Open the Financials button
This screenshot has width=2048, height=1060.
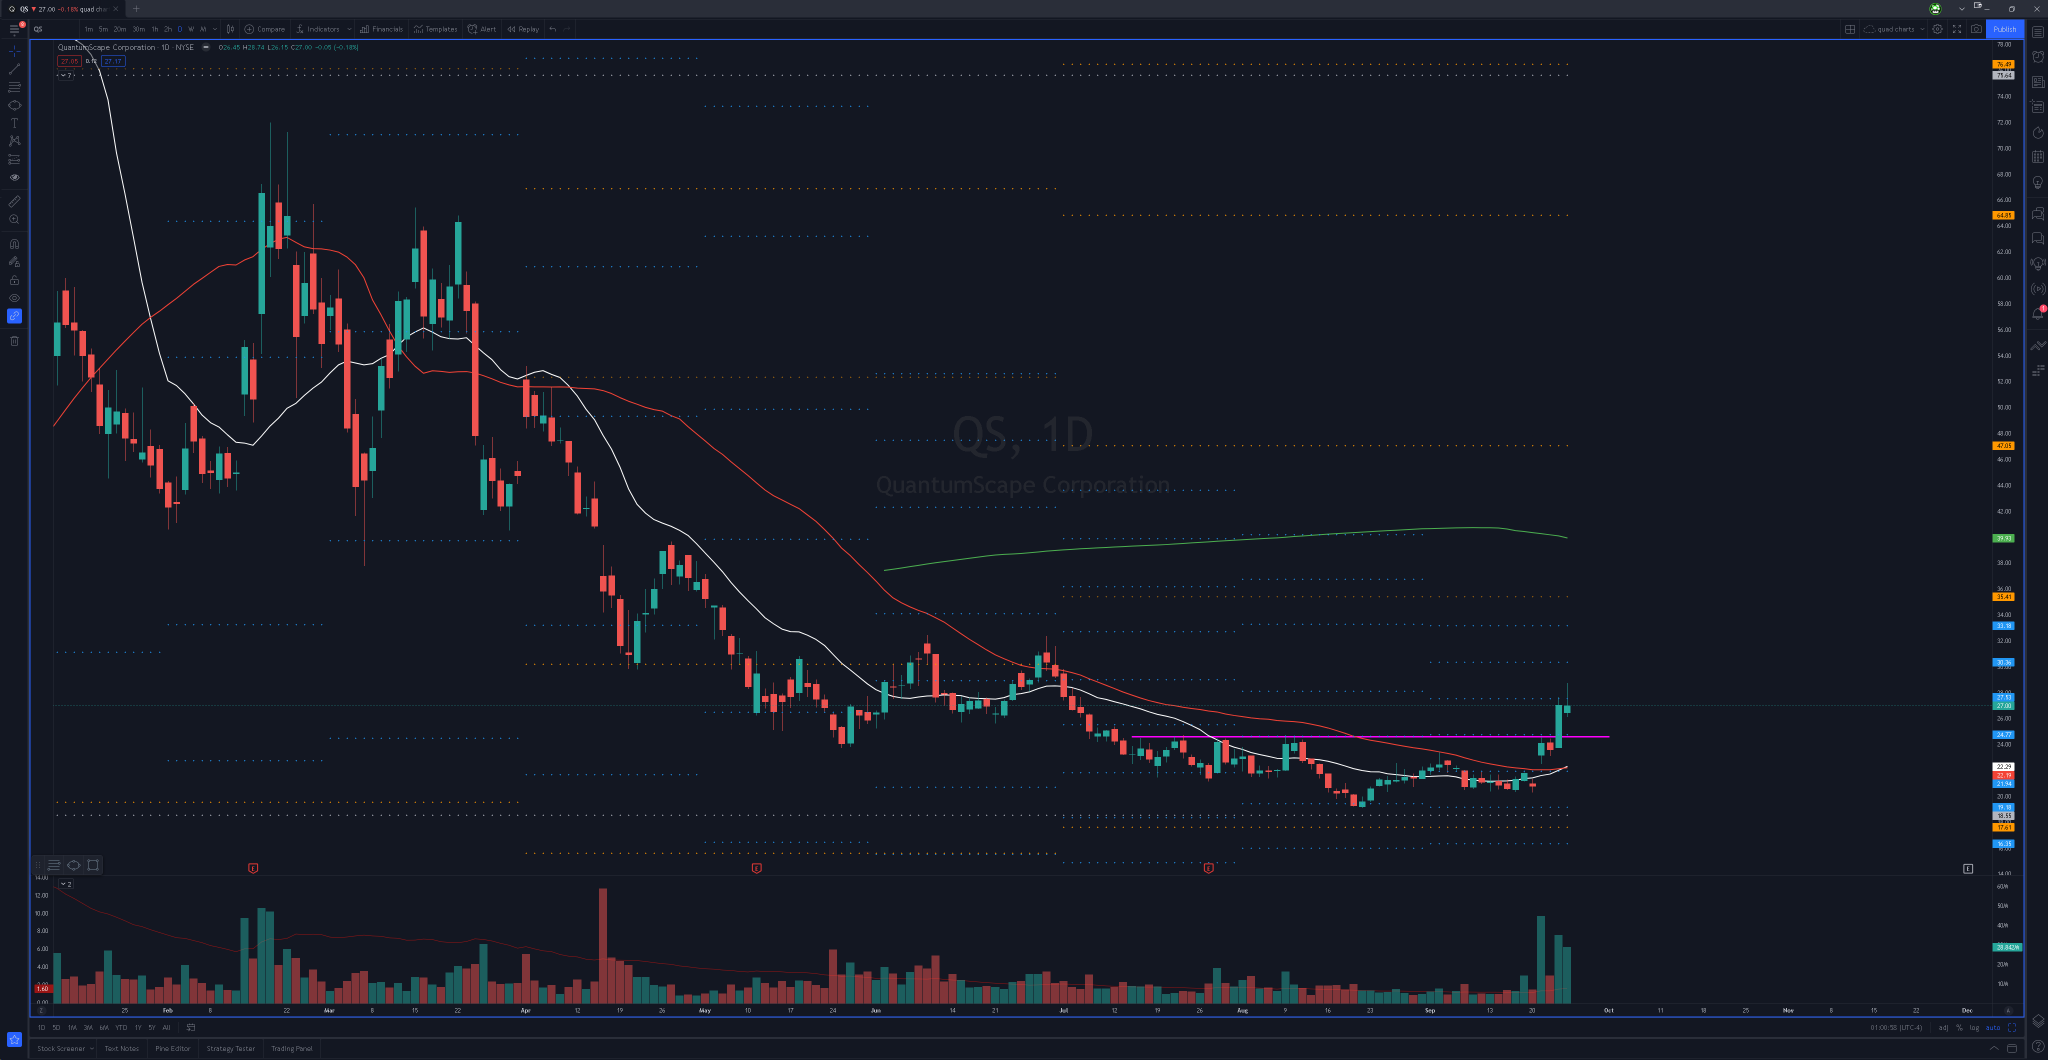coord(382,29)
